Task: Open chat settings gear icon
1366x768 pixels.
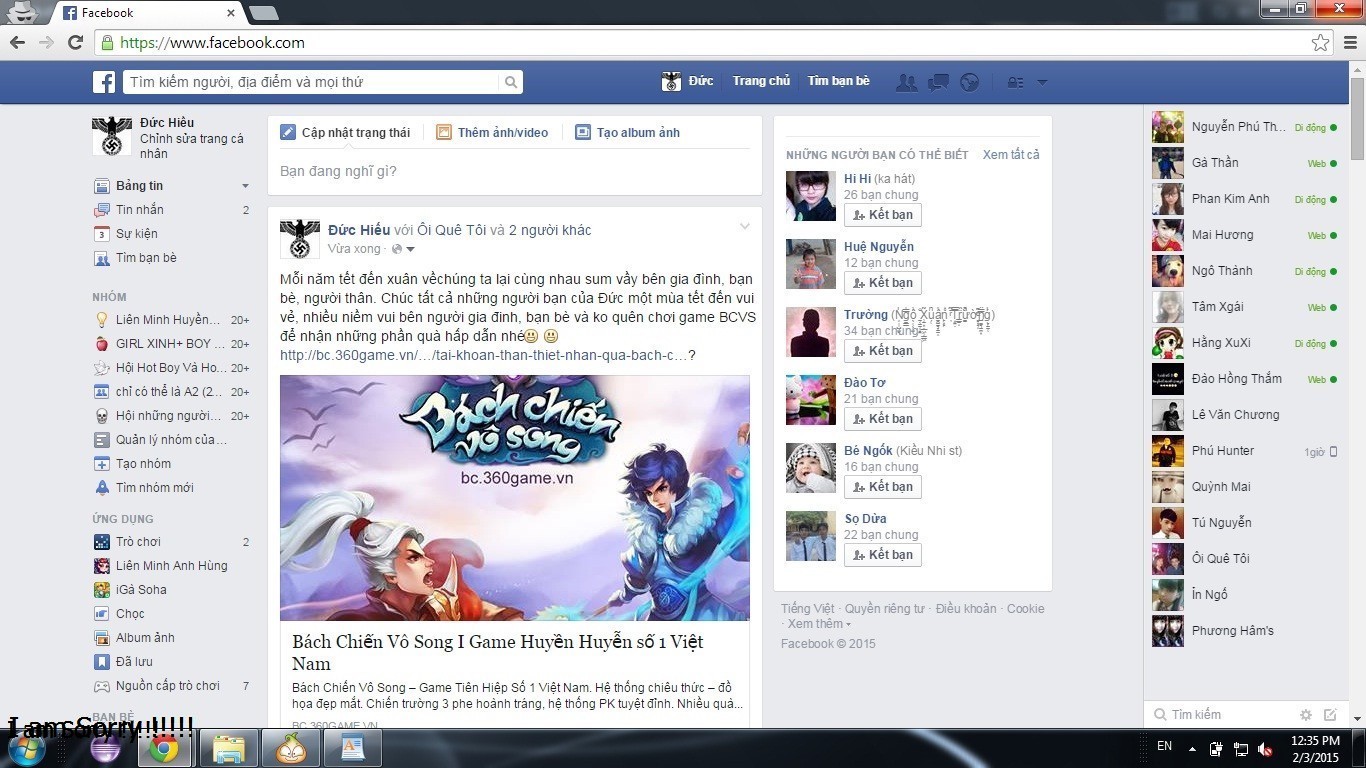Action: (x=1305, y=715)
